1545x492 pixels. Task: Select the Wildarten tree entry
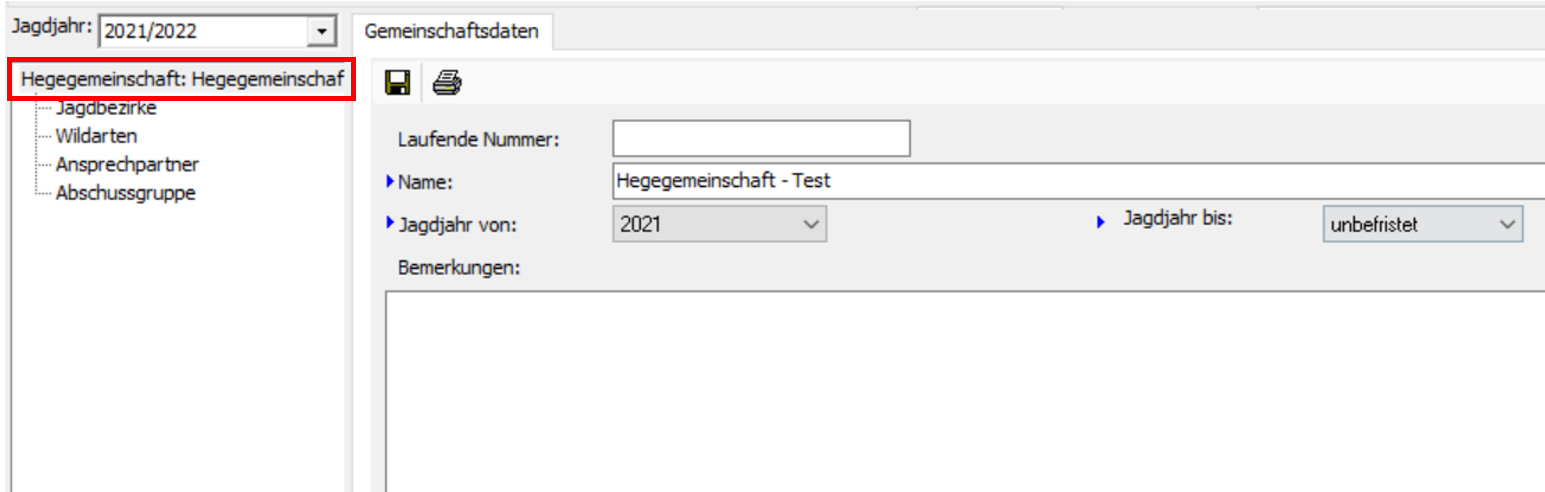[x=96, y=136]
